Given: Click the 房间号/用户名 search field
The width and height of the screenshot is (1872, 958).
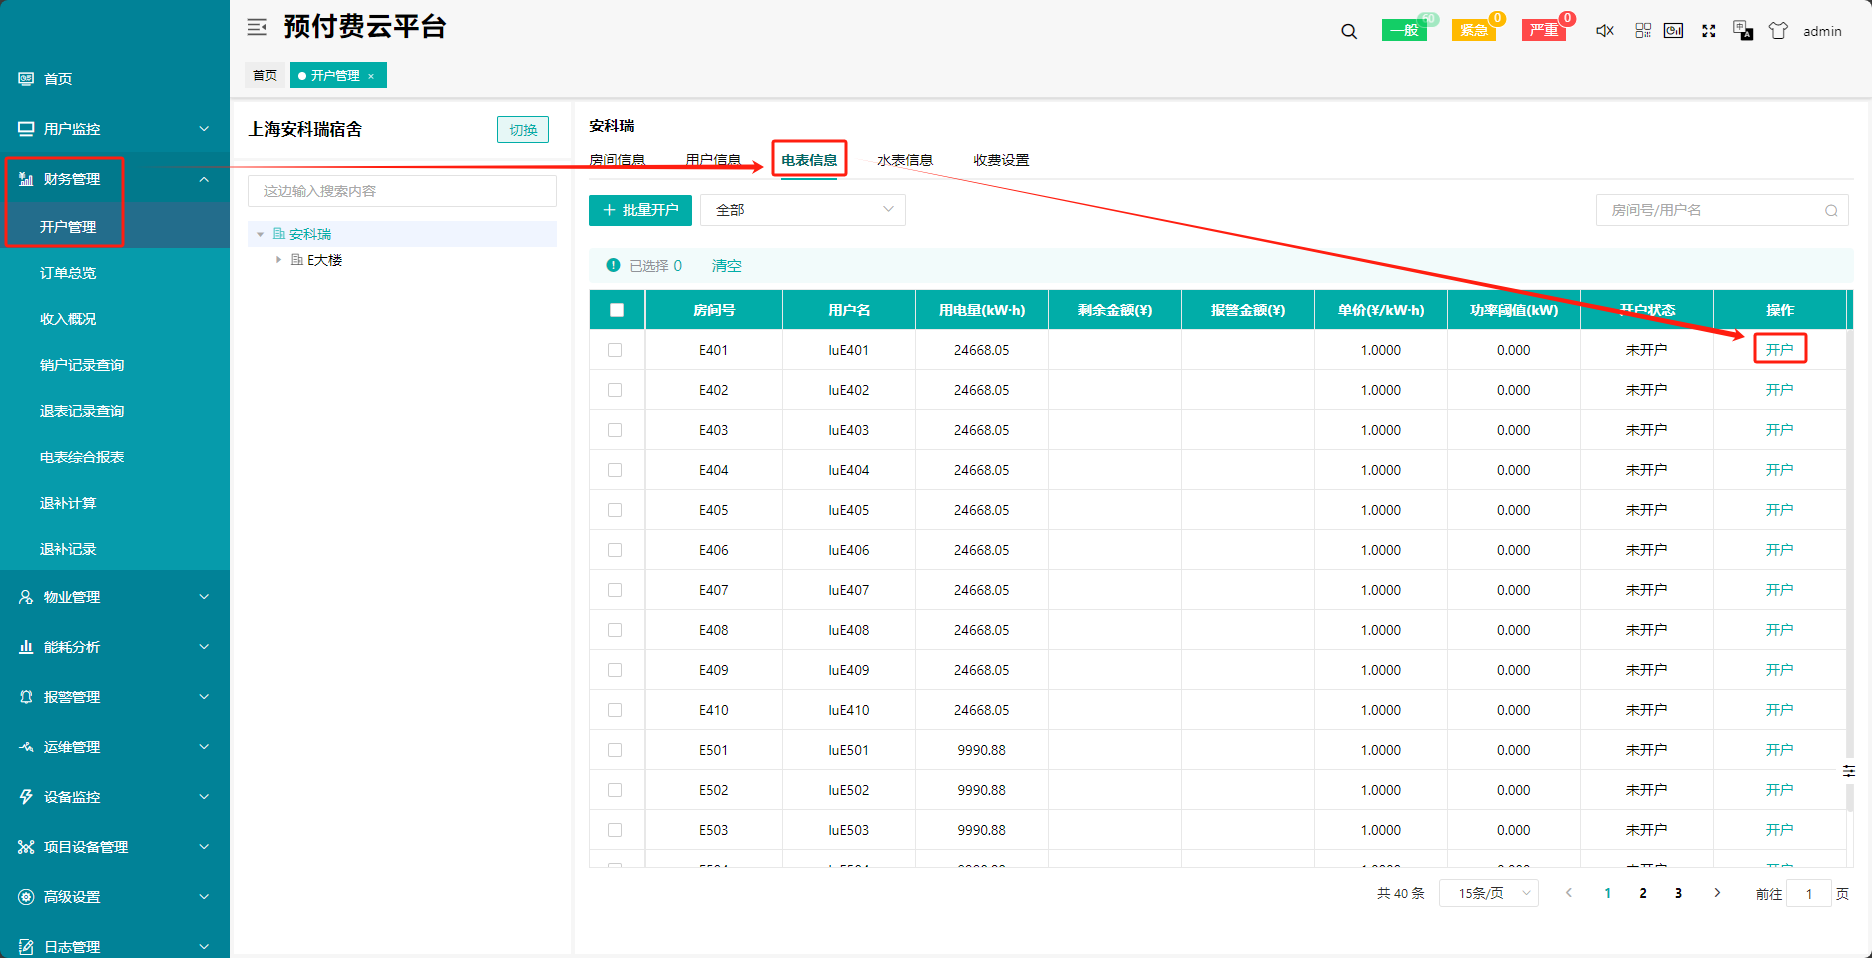Looking at the screenshot, I should [1712, 210].
